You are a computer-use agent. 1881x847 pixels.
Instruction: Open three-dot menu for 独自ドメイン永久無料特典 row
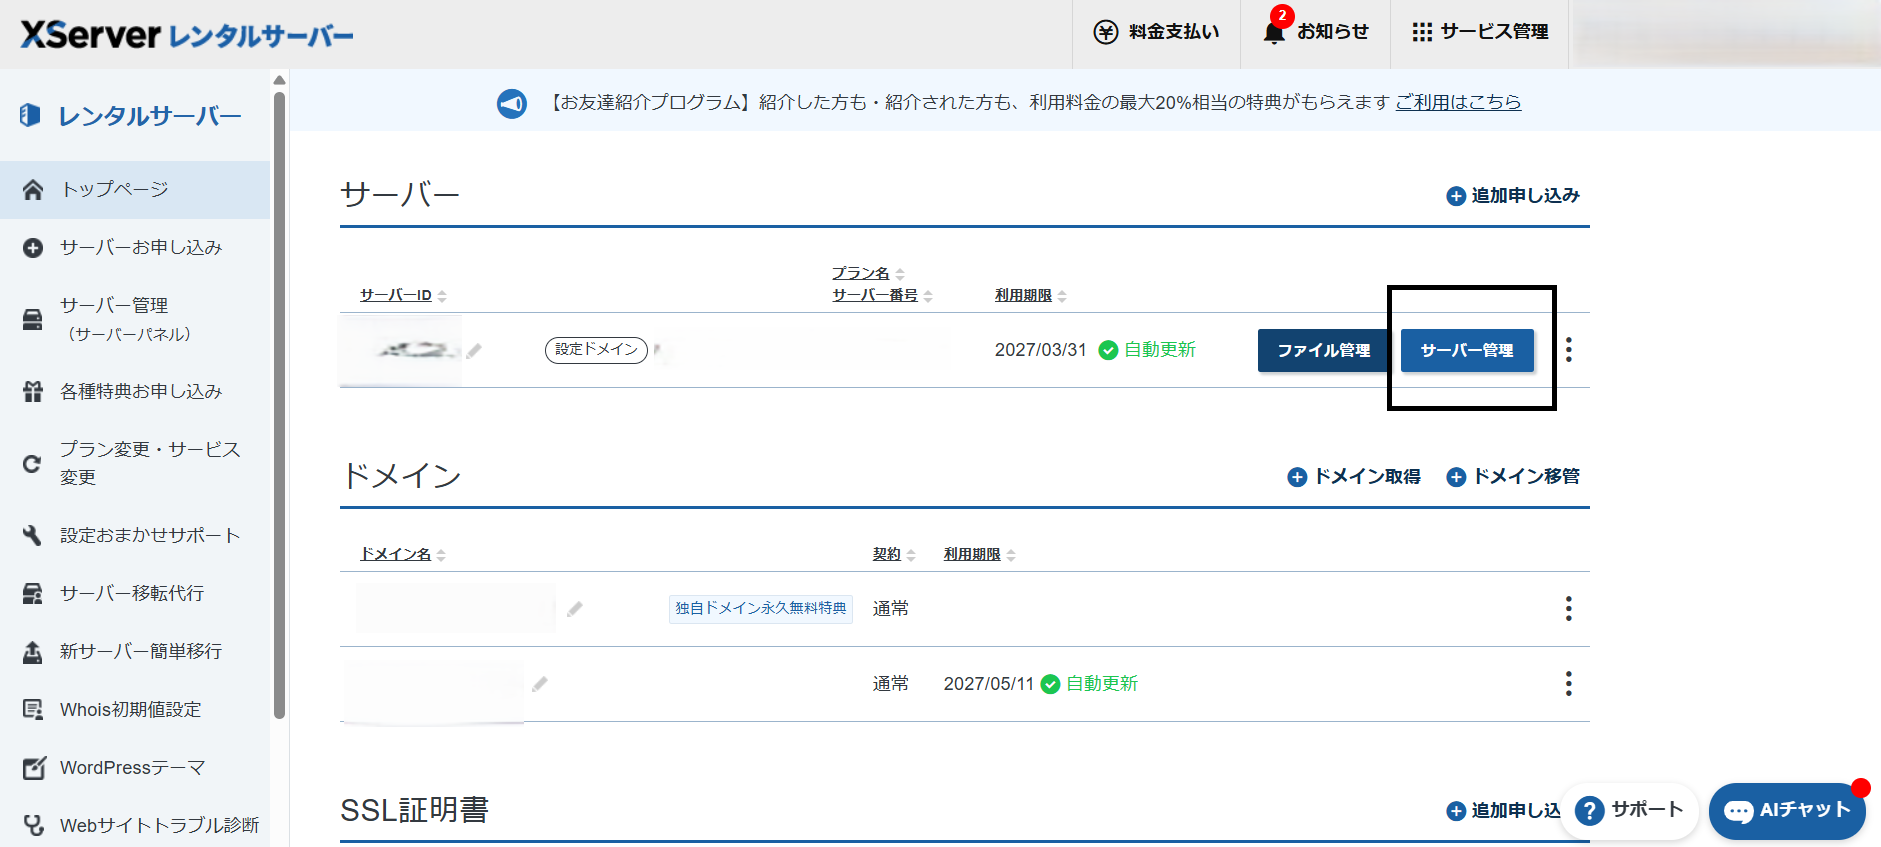point(1569,609)
